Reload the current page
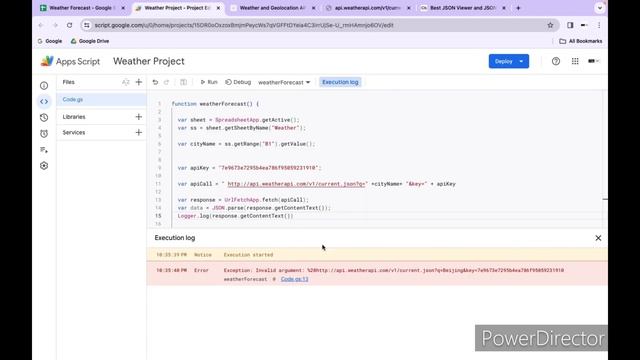The image size is (640, 360). (69, 25)
